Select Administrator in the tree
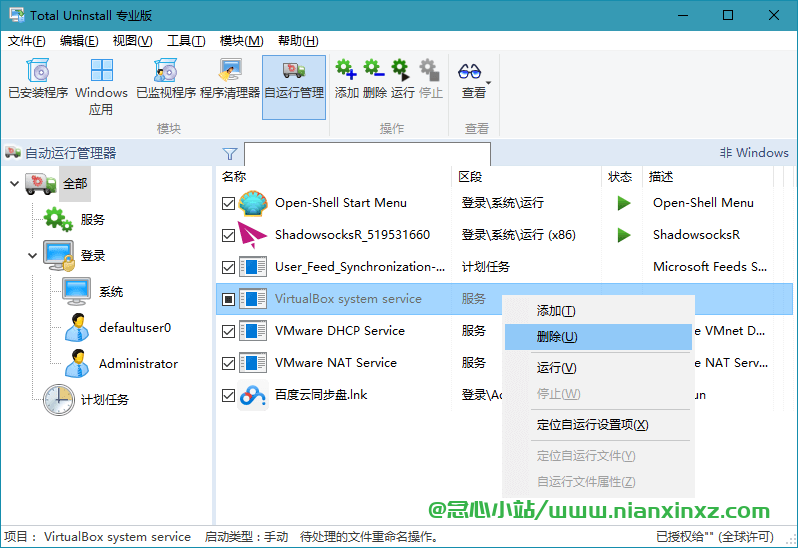This screenshot has height=548, width=798. click(138, 364)
